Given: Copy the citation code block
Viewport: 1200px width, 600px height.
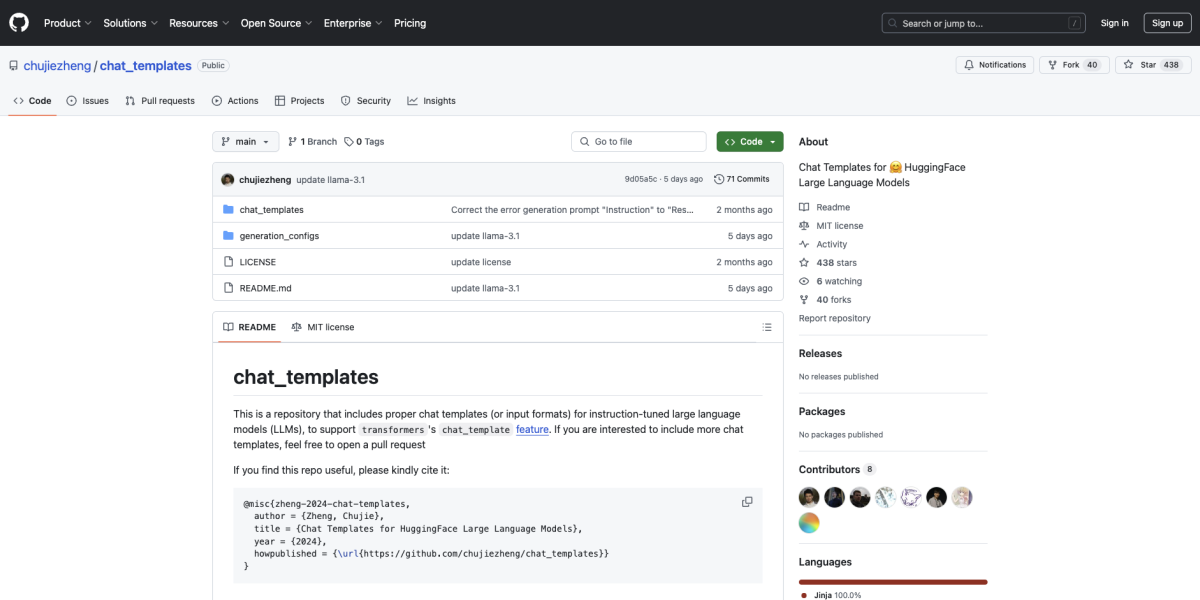Looking at the screenshot, I should [x=747, y=502].
